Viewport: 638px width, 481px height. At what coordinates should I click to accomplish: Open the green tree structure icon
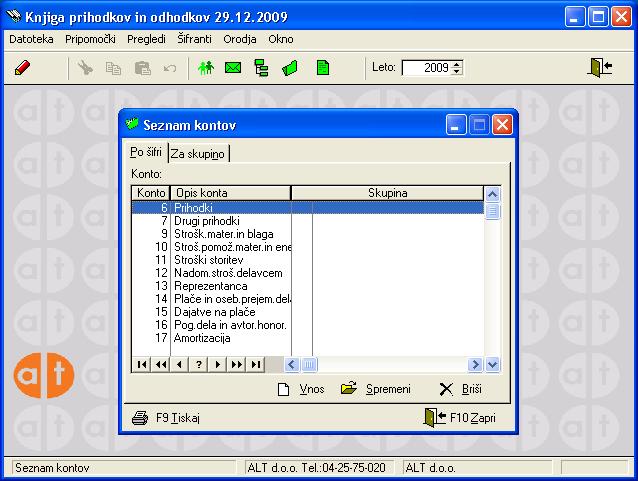262,68
